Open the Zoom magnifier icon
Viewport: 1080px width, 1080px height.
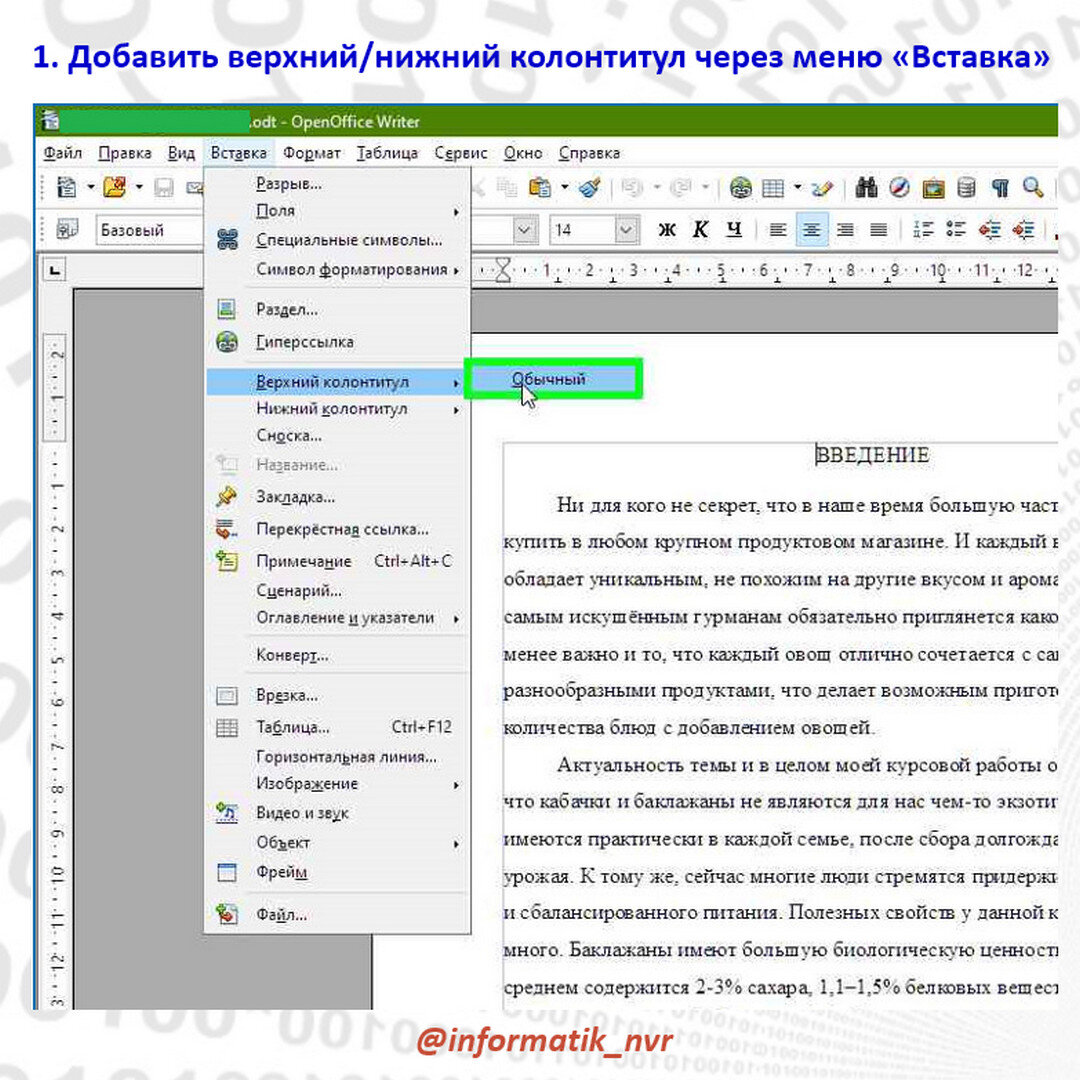tap(1032, 187)
